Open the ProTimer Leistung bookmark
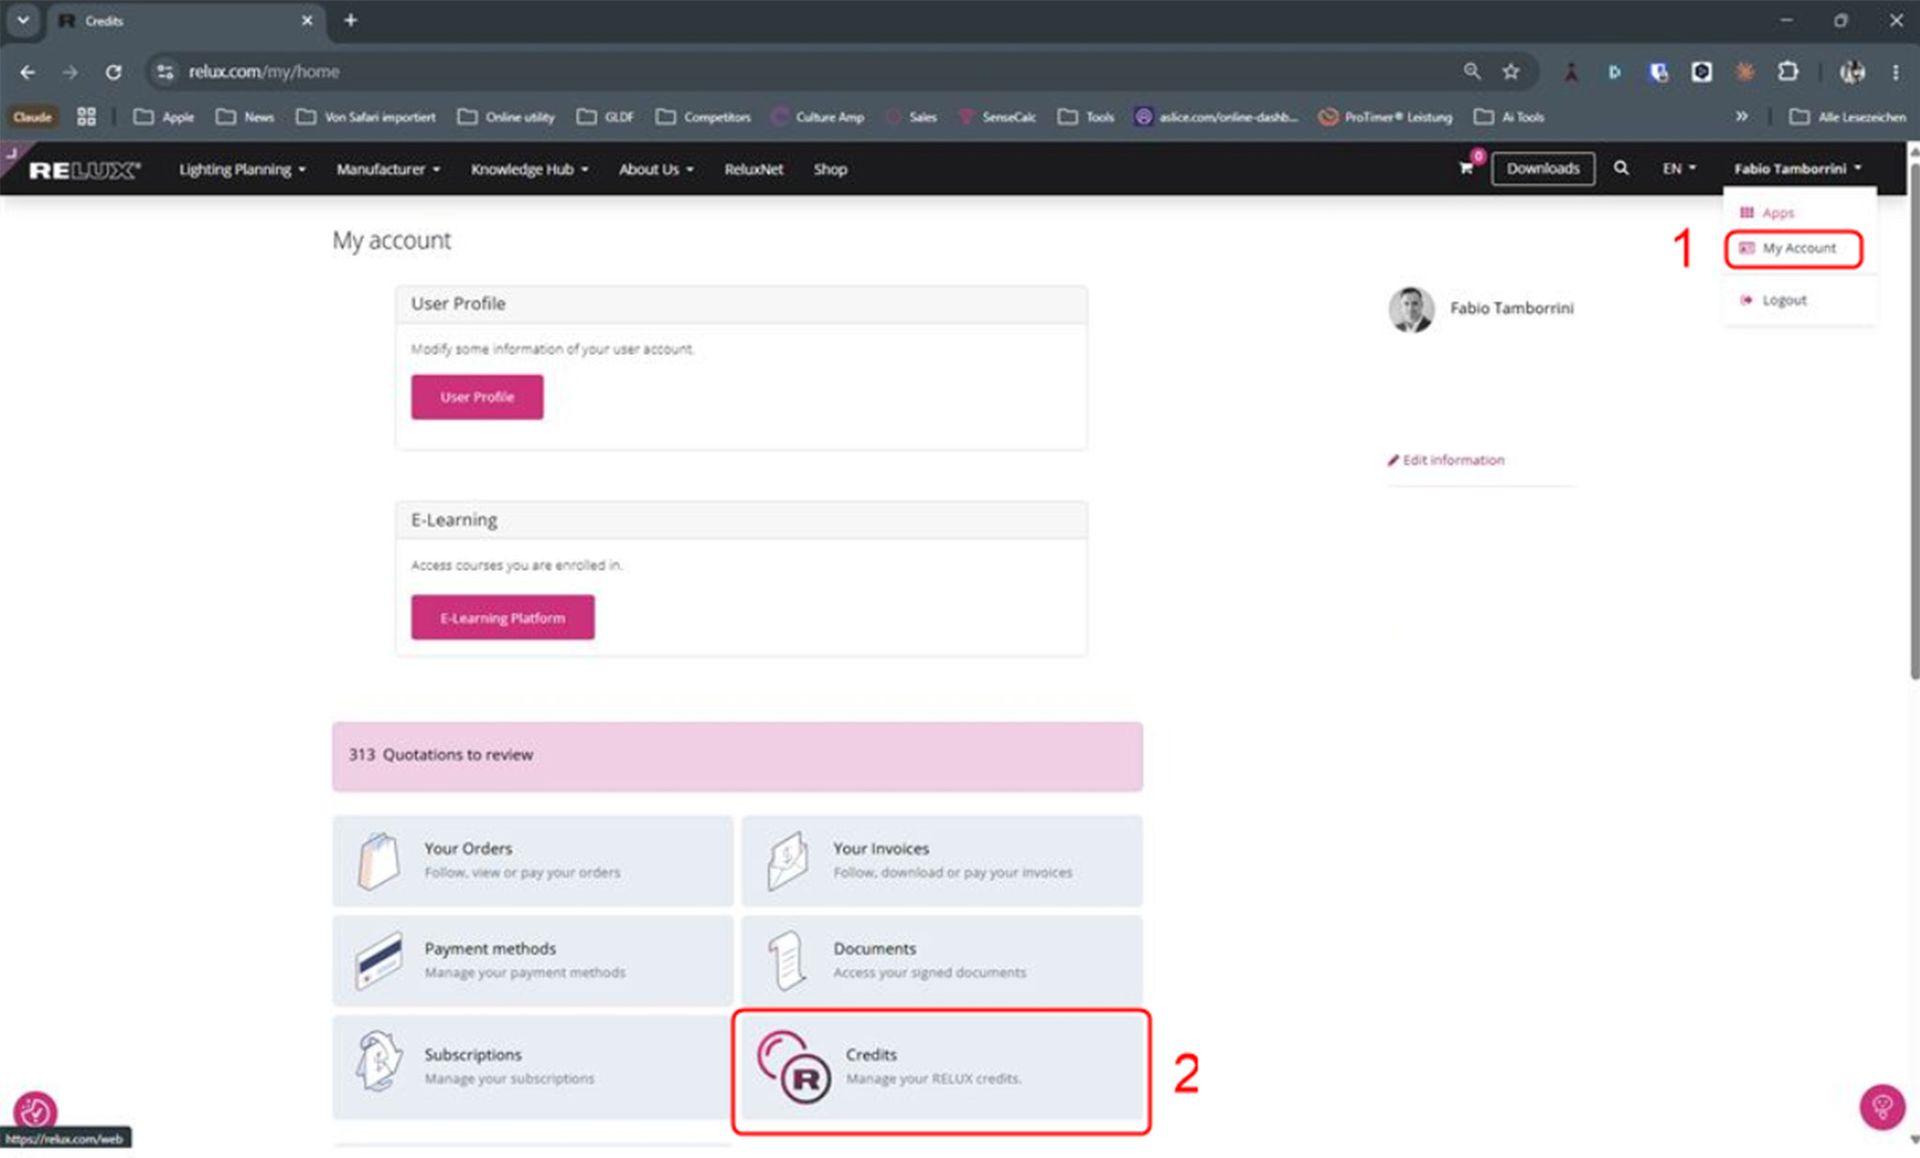 point(1386,117)
